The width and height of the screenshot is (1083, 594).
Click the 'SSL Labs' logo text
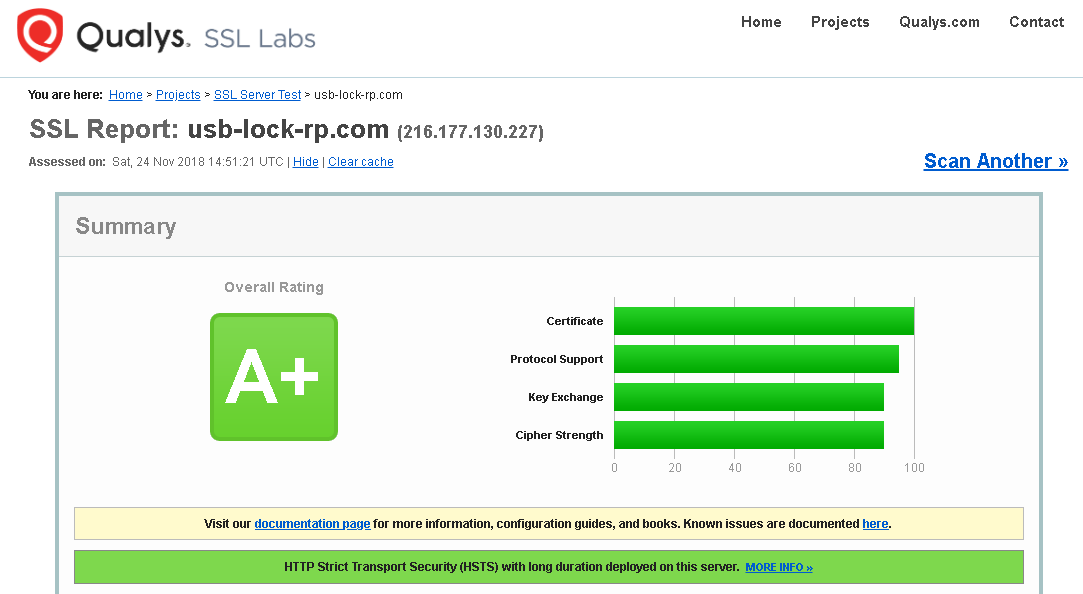[260, 39]
